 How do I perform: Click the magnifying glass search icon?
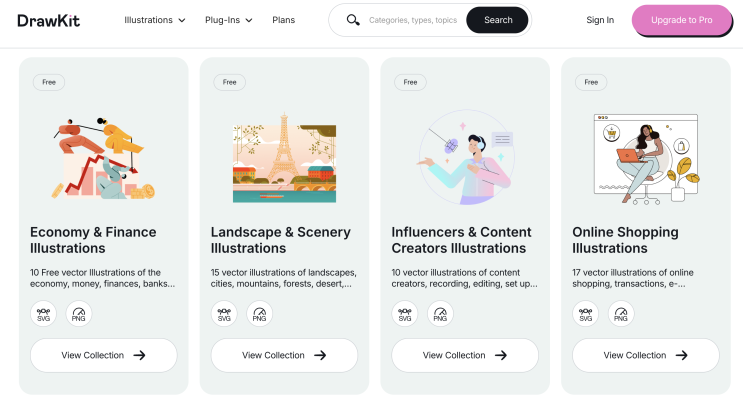(x=353, y=20)
